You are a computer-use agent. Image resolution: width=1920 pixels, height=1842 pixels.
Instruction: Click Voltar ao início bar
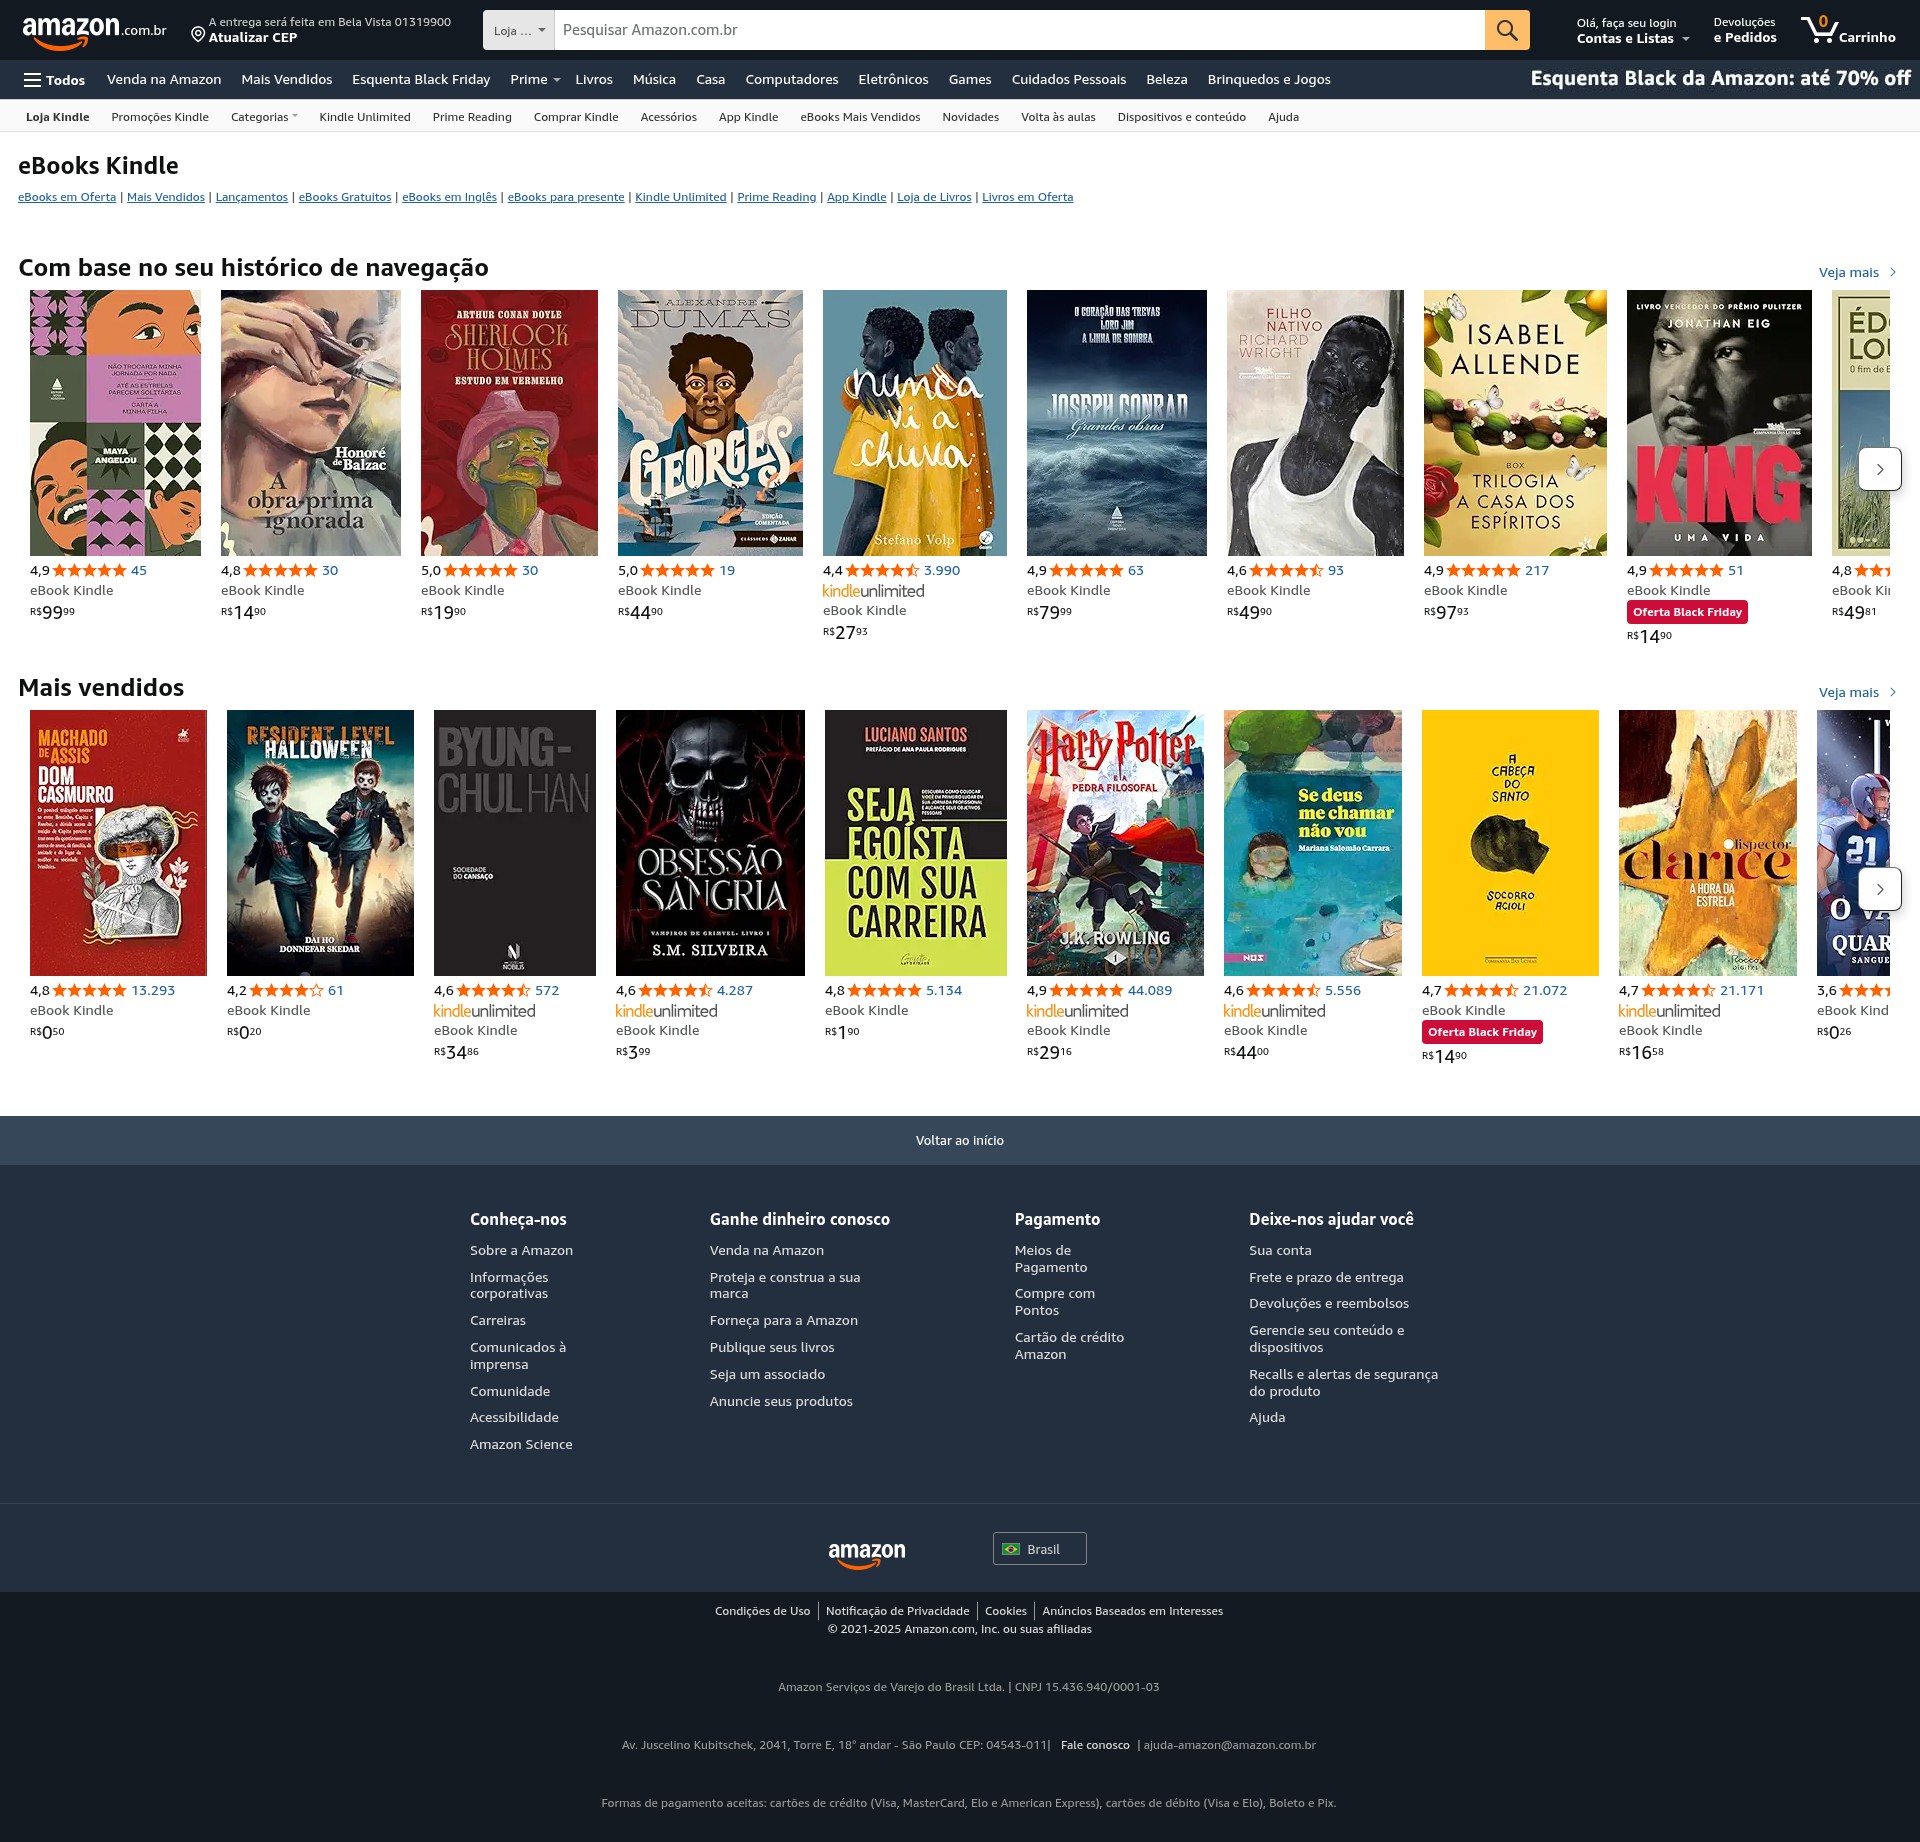tap(960, 1140)
